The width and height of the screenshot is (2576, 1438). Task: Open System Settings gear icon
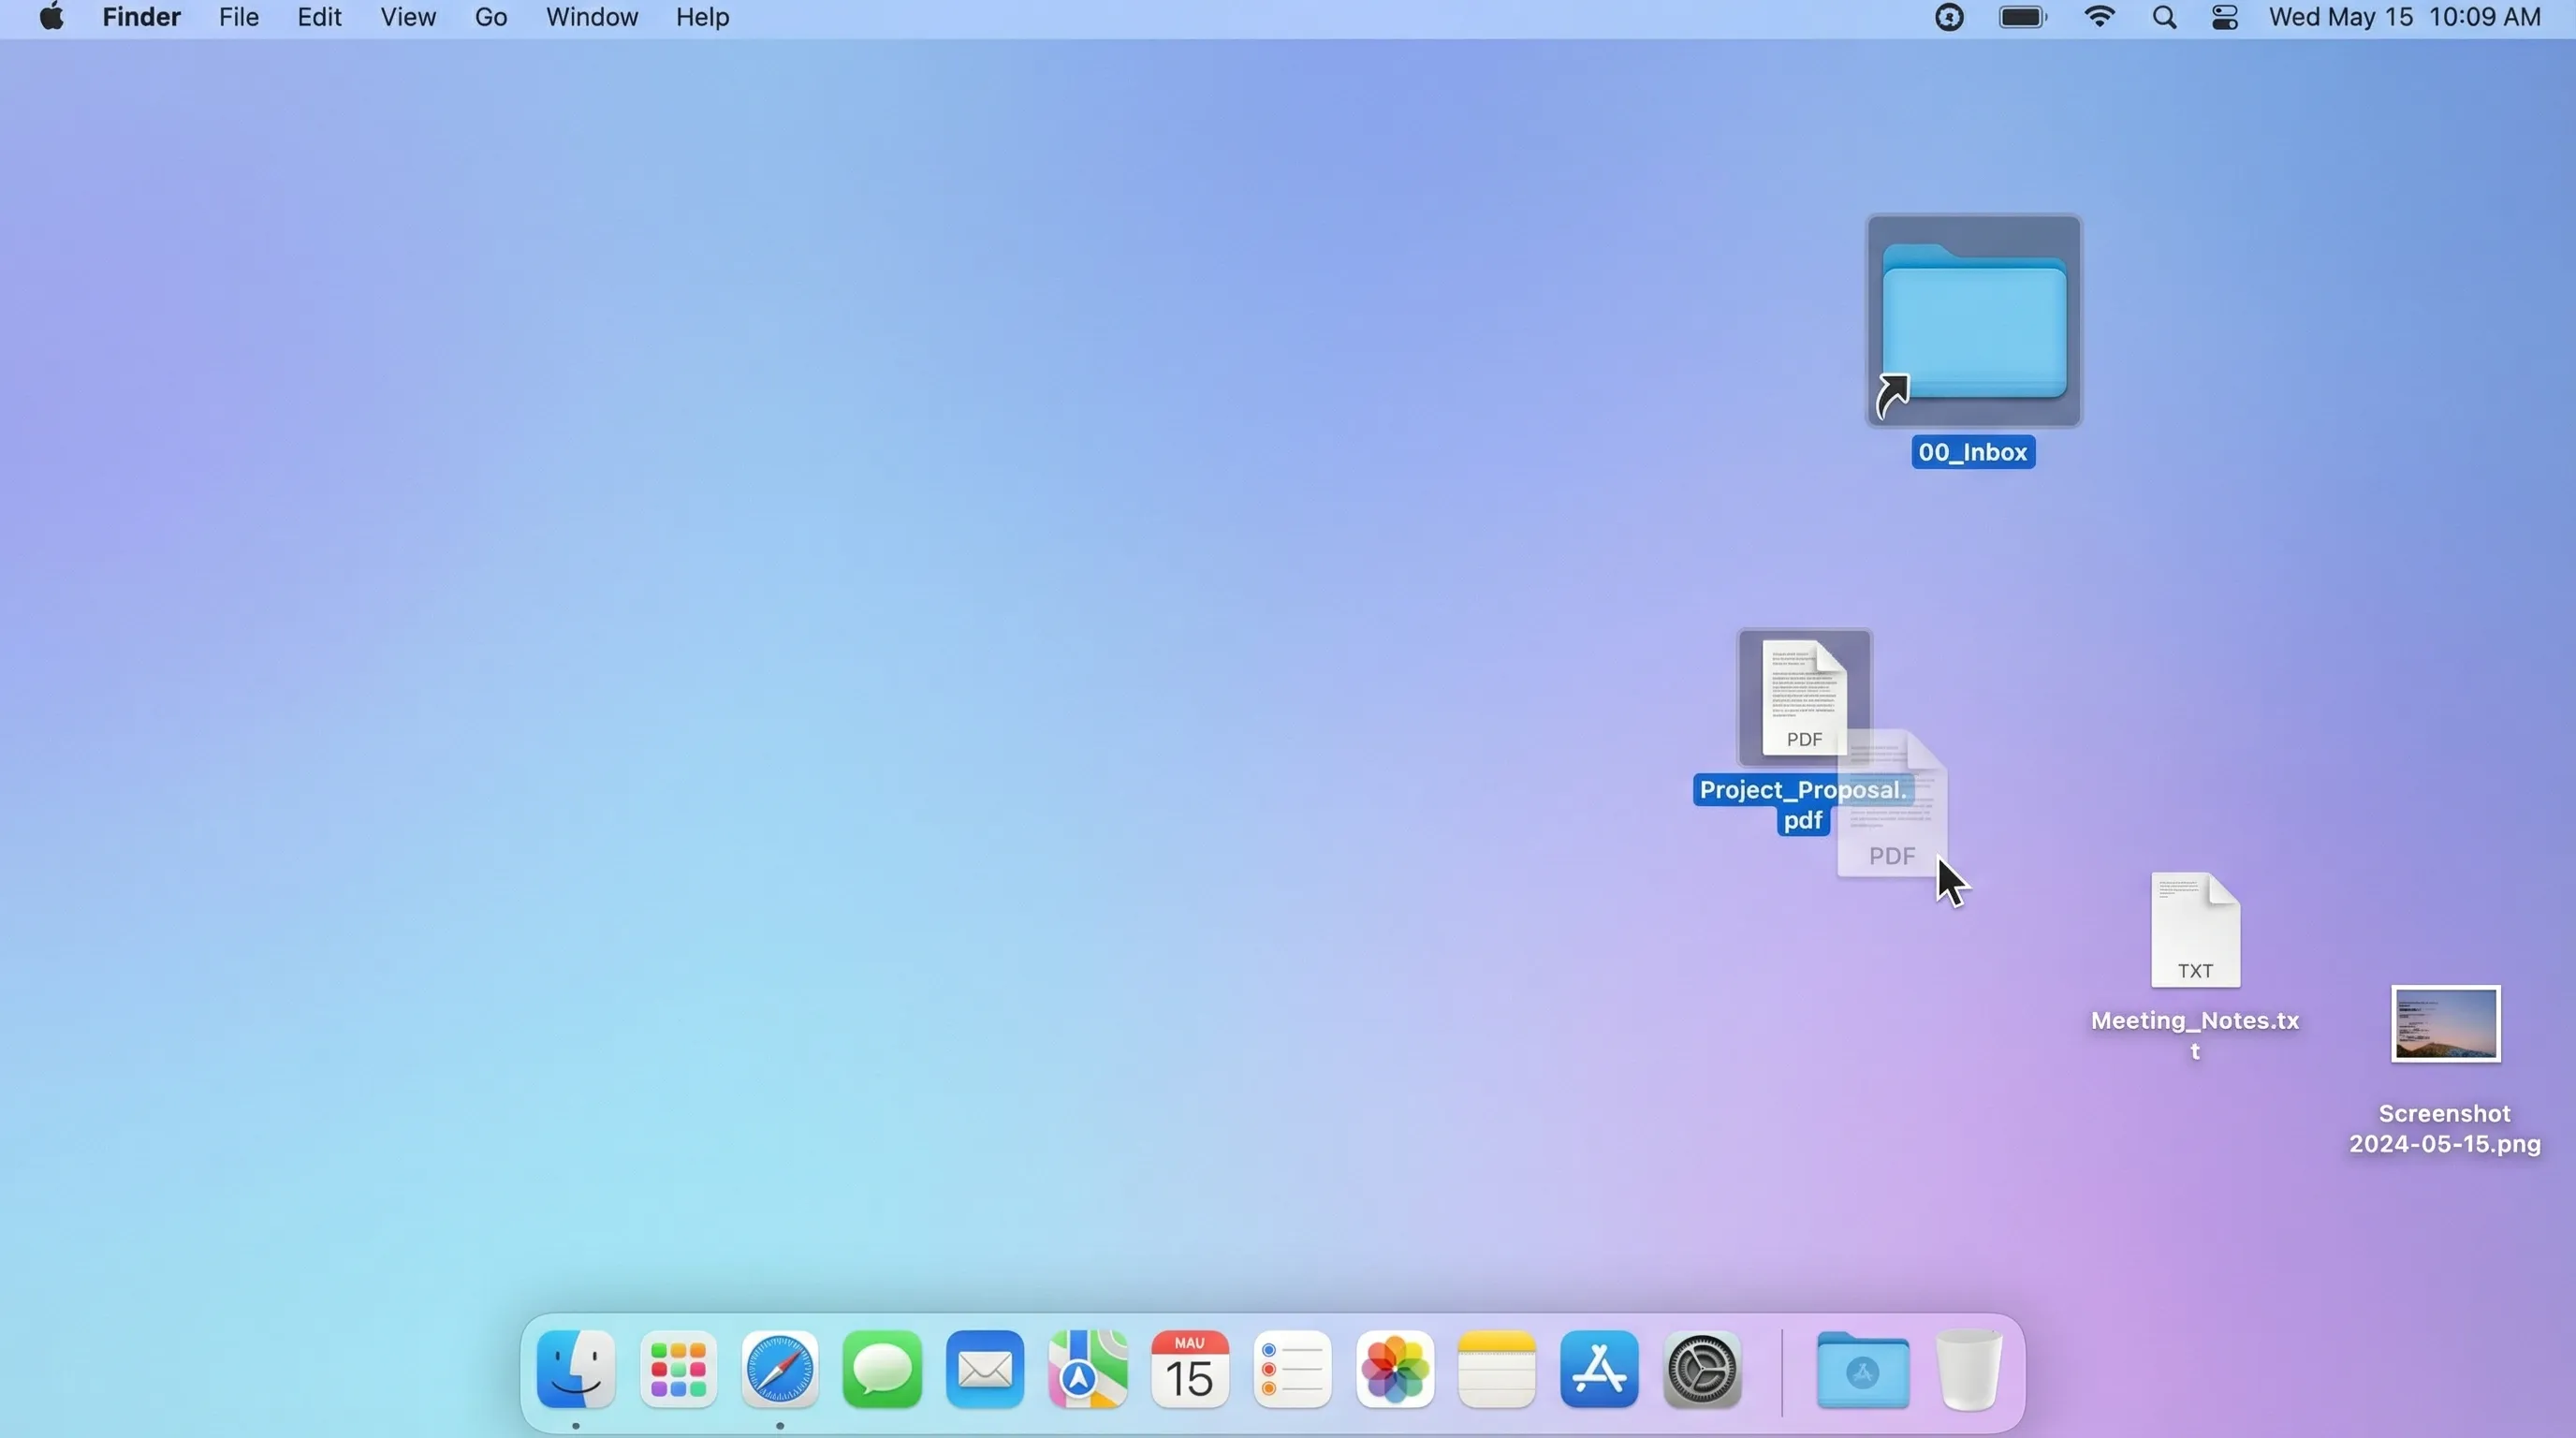(1702, 1369)
